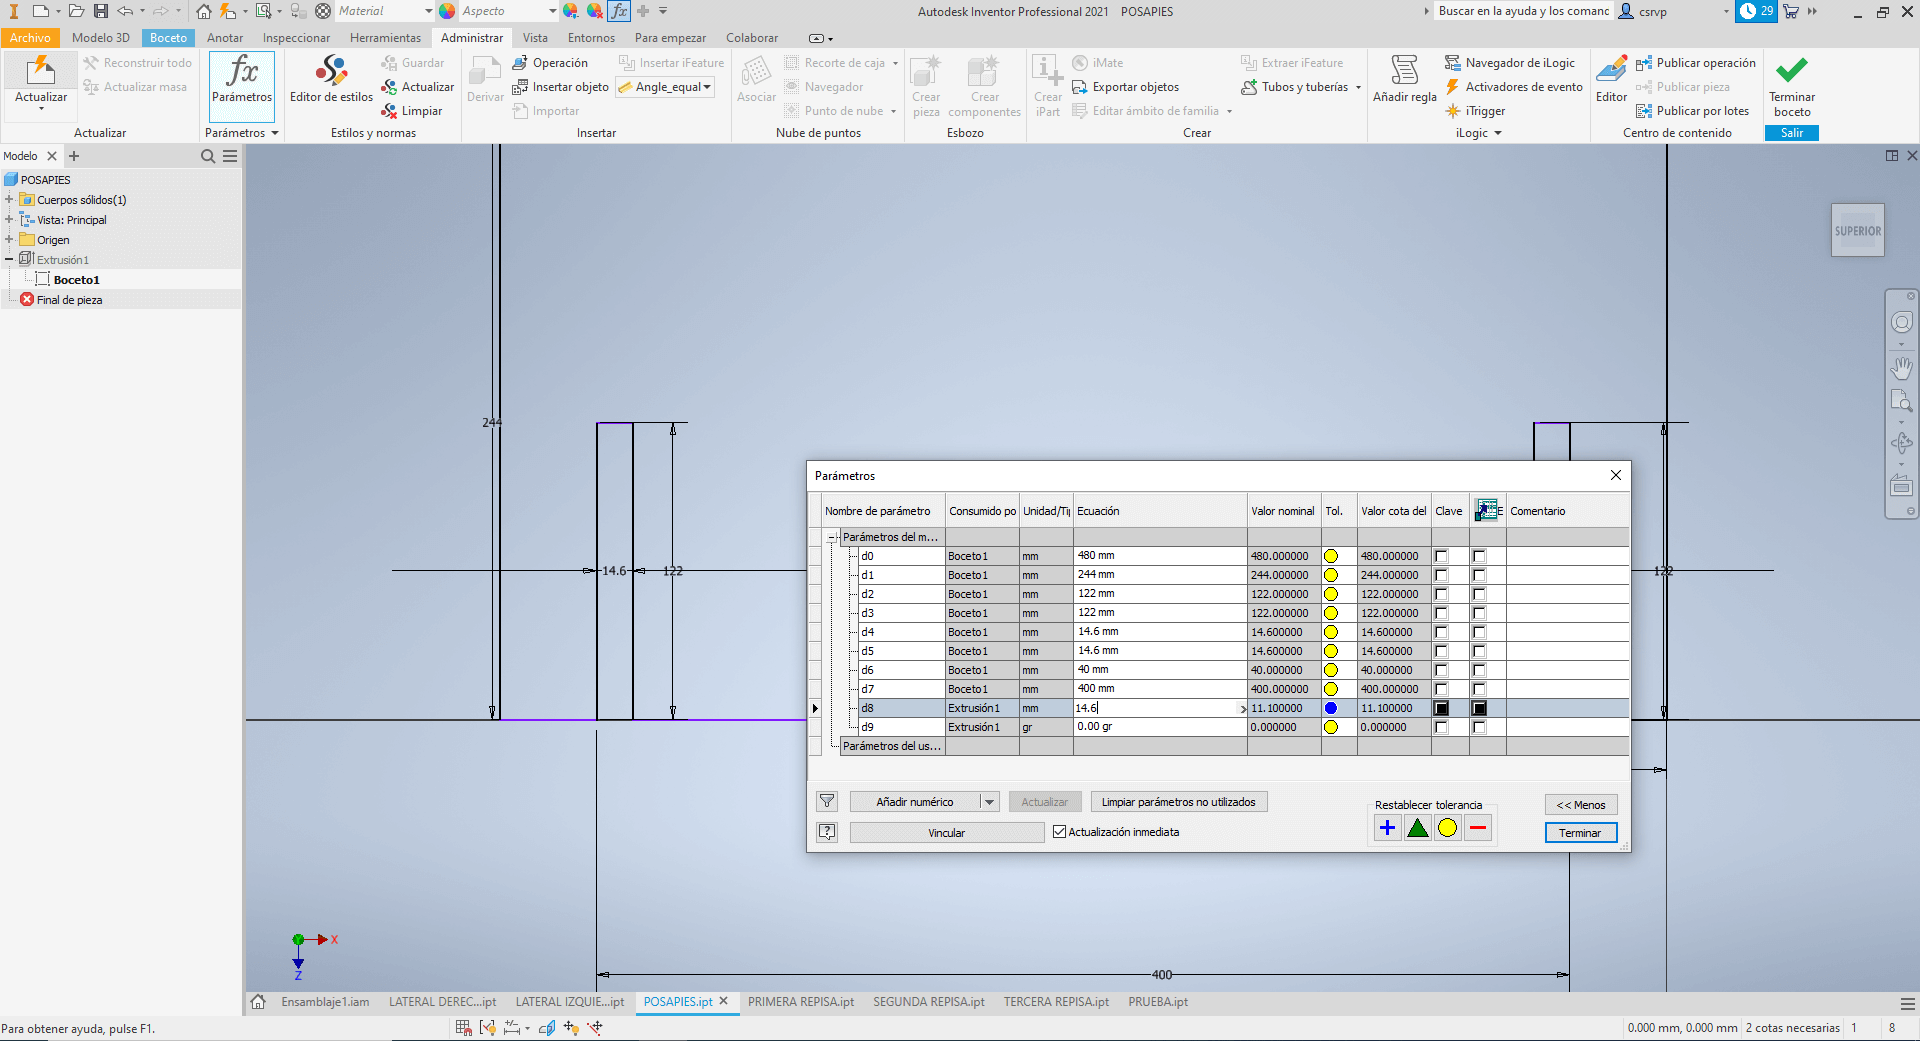This screenshot has width=1920, height=1041.
Task: Open Activadores de evento
Action: 1514,87
